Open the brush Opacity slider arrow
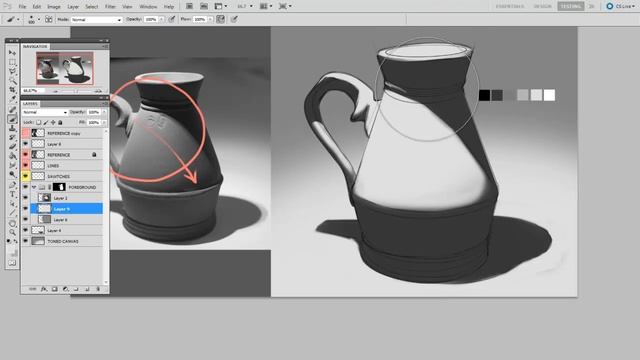 [162, 20]
